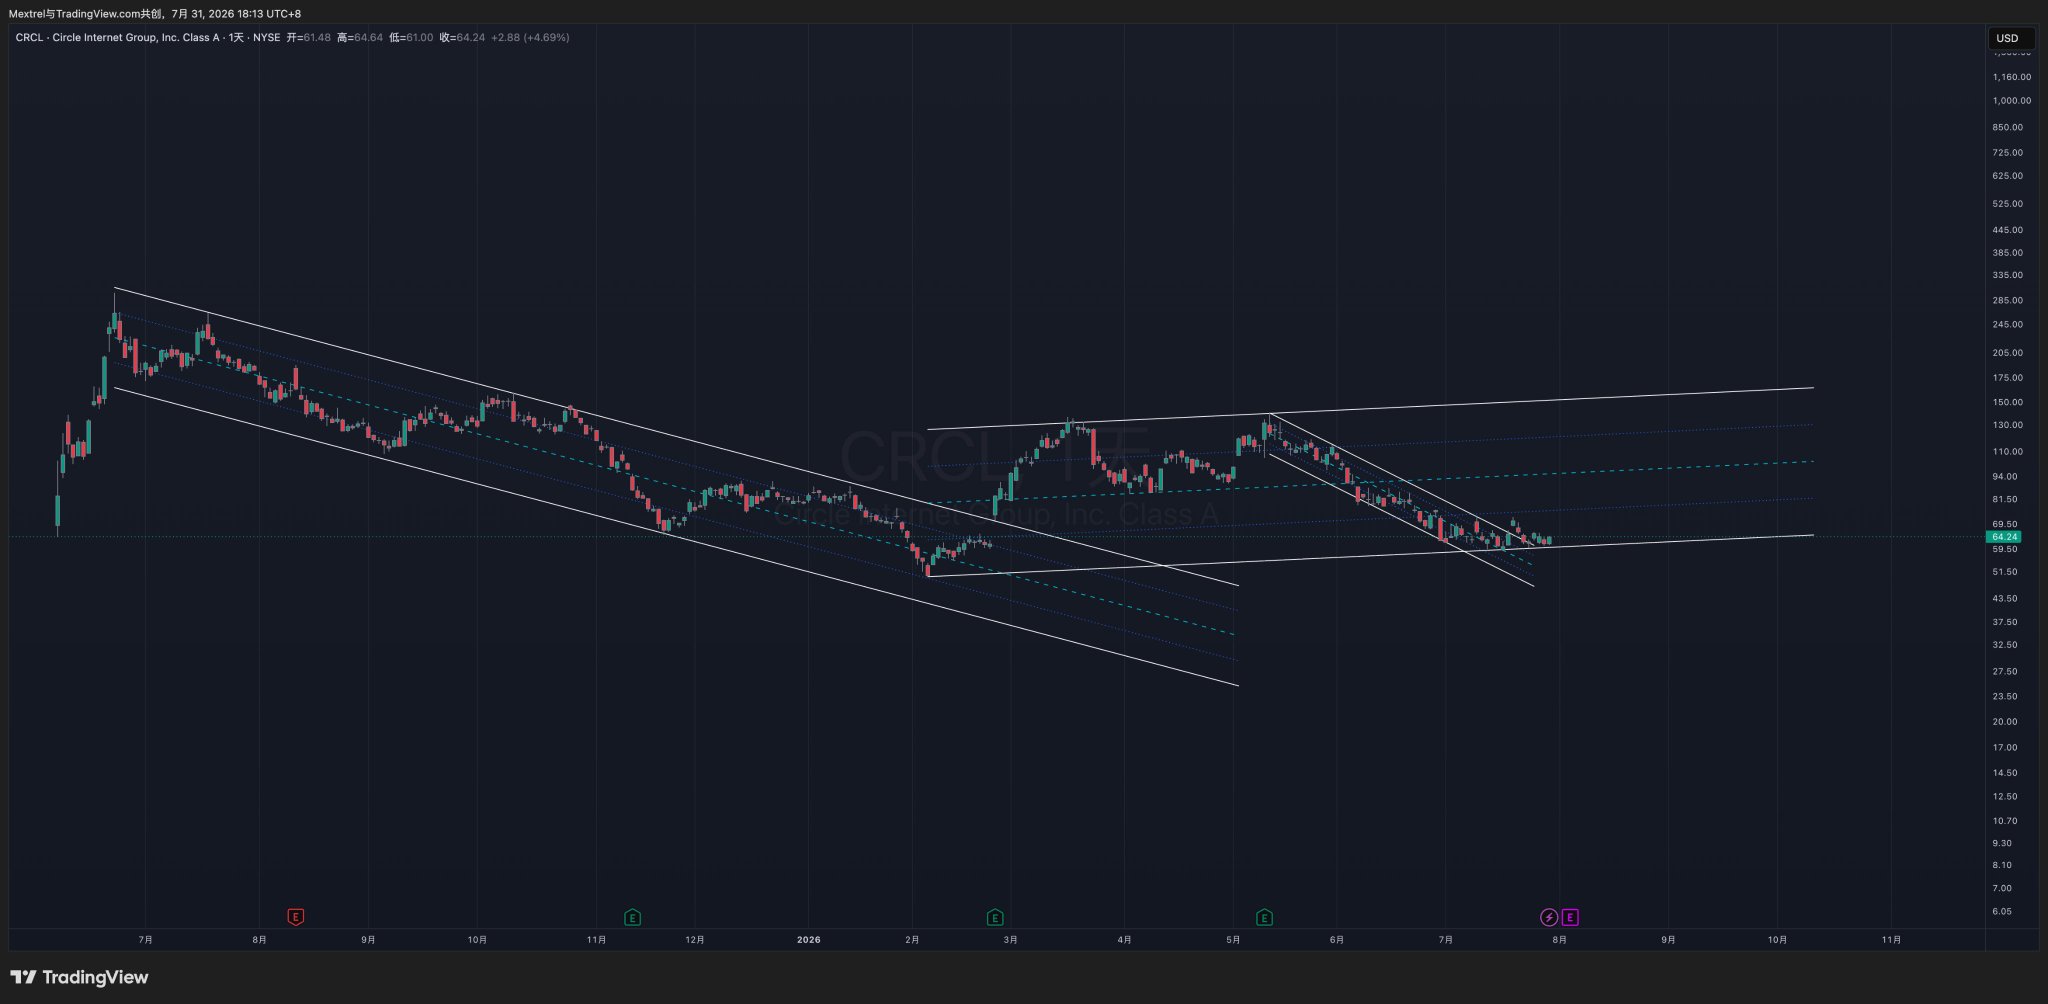Open the purple upcoming earnings E marker

click(x=1570, y=917)
